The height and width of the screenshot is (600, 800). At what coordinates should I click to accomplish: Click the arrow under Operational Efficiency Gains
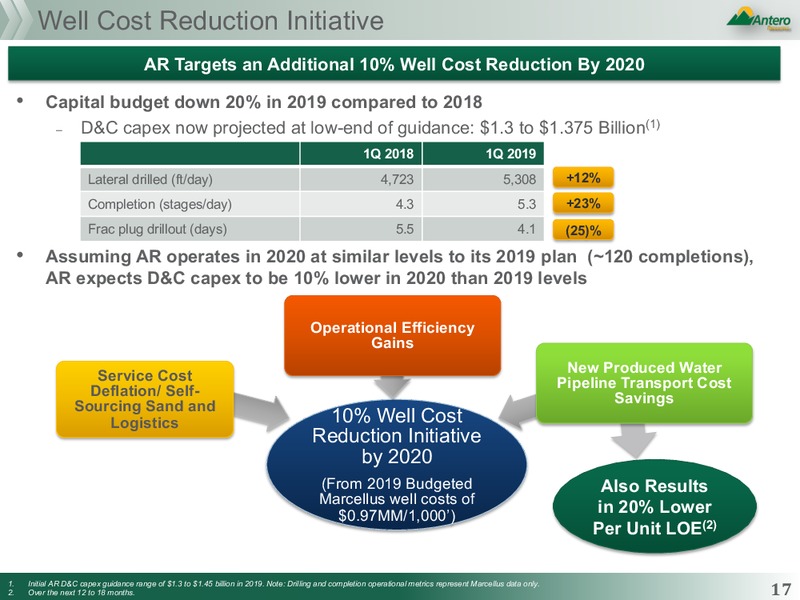pos(392,387)
